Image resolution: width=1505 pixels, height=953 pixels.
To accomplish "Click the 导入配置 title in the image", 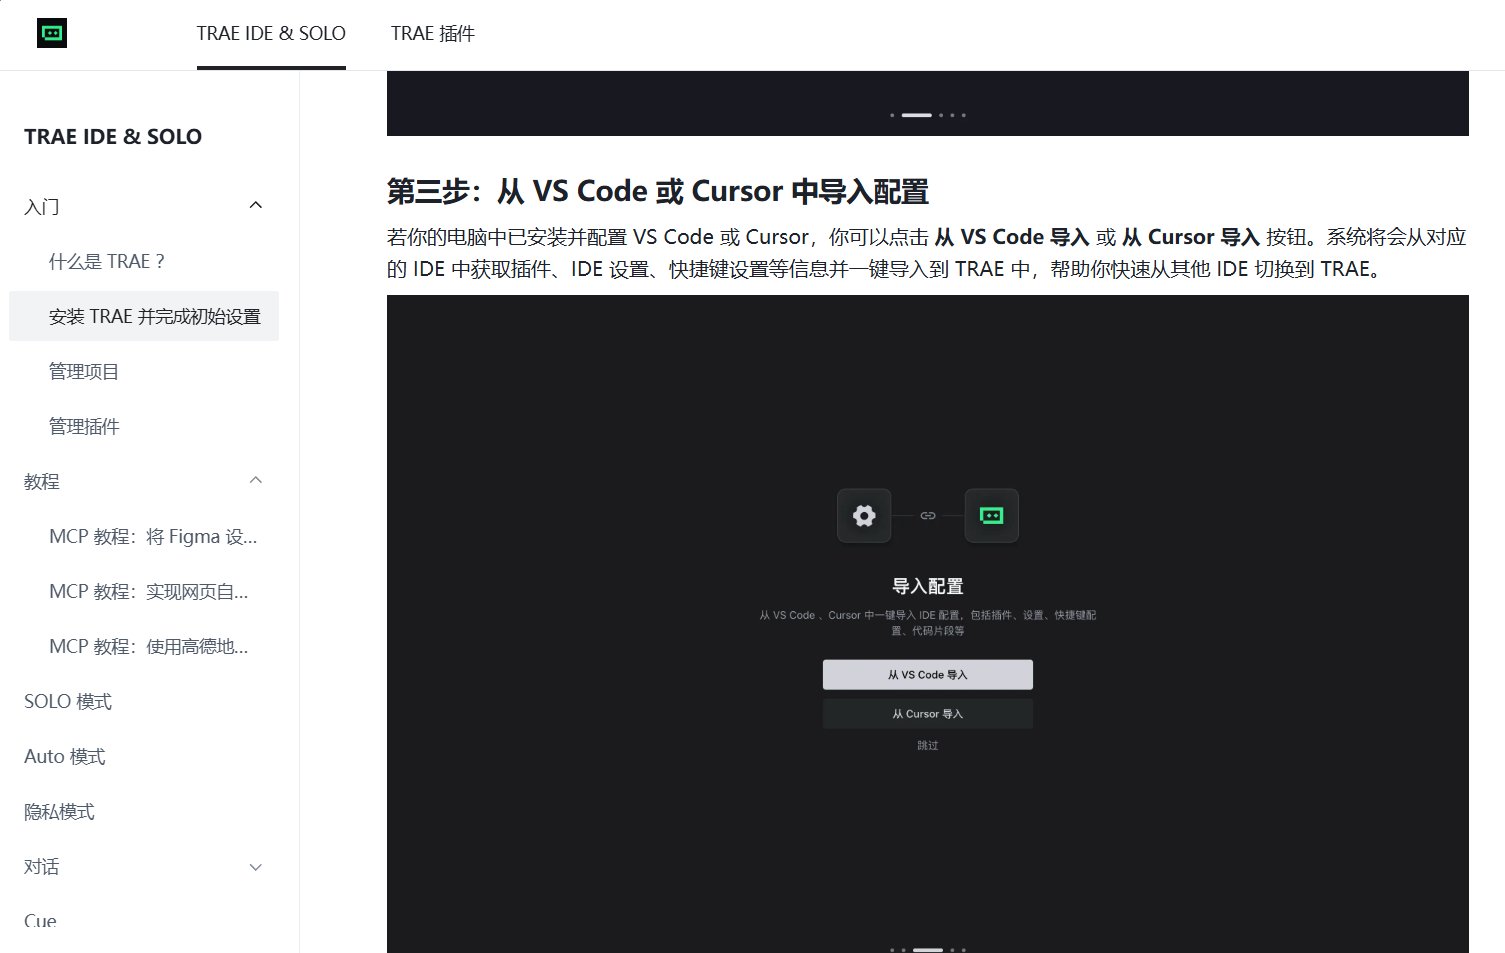I will pyautogui.click(x=928, y=586).
